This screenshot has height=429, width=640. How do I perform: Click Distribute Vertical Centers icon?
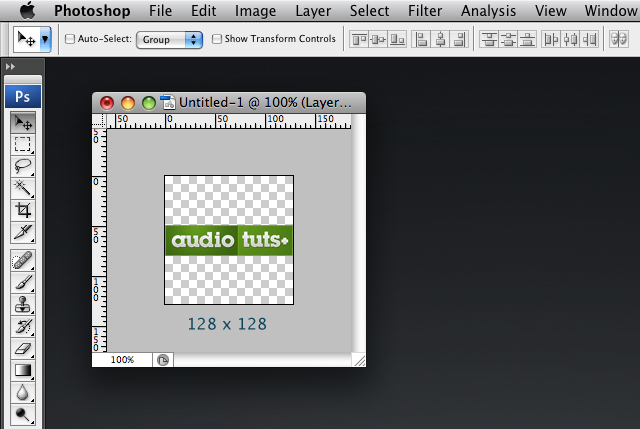(508, 40)
